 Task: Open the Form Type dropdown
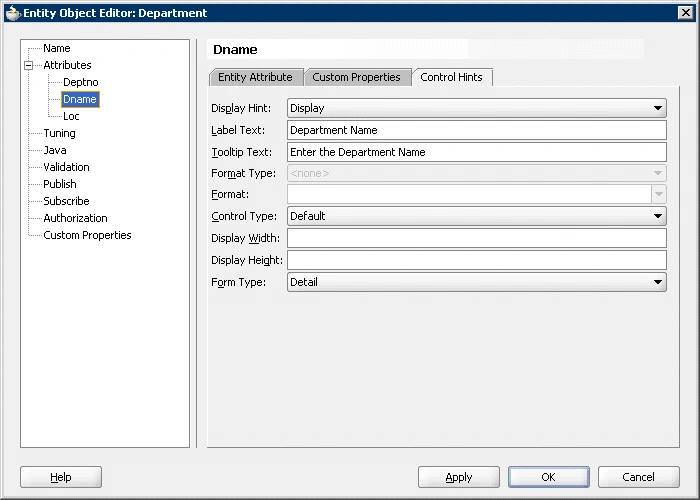(x=477, y=282)
